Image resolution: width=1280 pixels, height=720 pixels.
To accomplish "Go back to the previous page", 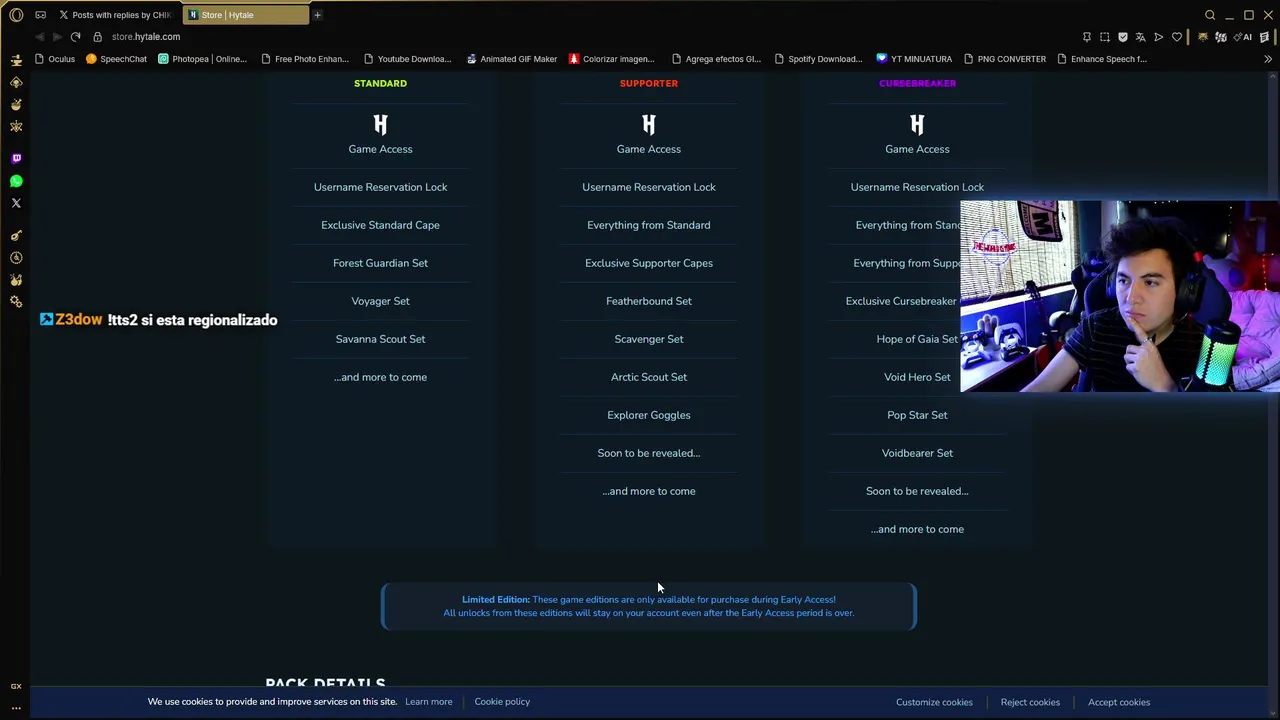I will 39,37.
